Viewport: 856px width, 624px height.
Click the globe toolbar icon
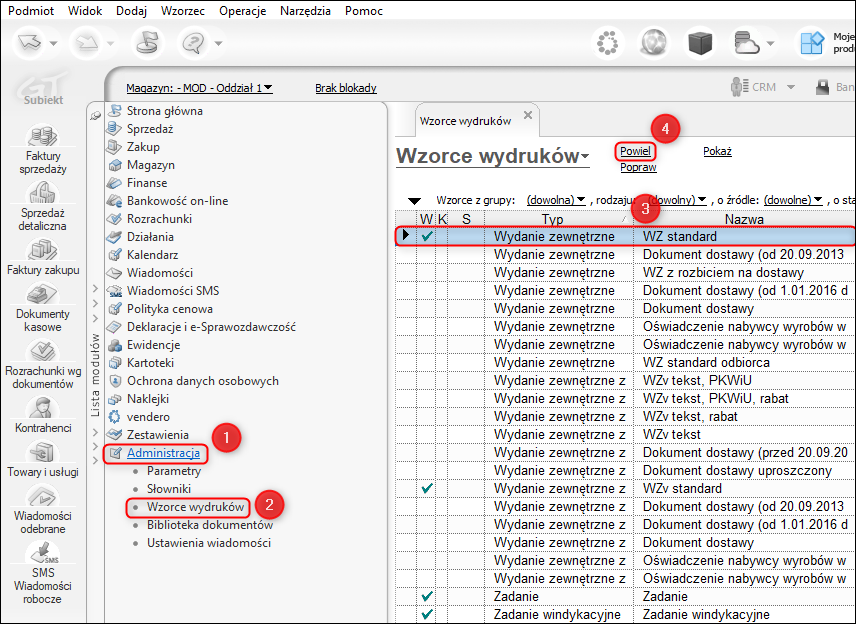pos(653,43)
